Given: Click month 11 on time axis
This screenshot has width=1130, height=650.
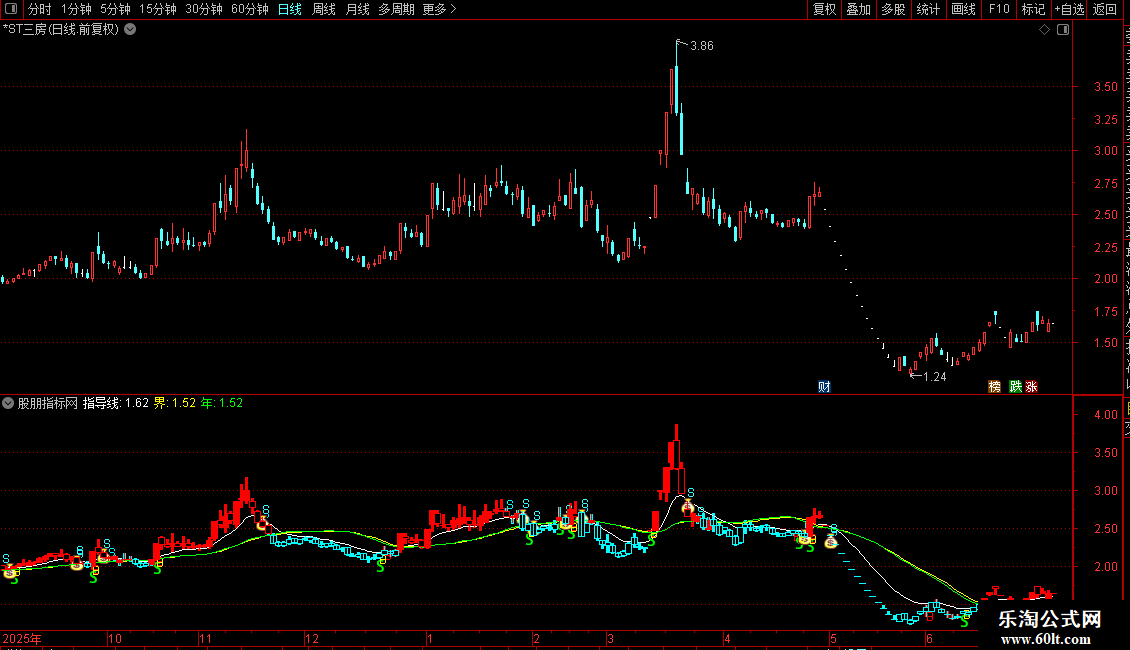Looking at the screenshot, I should [x=205, y=638].
